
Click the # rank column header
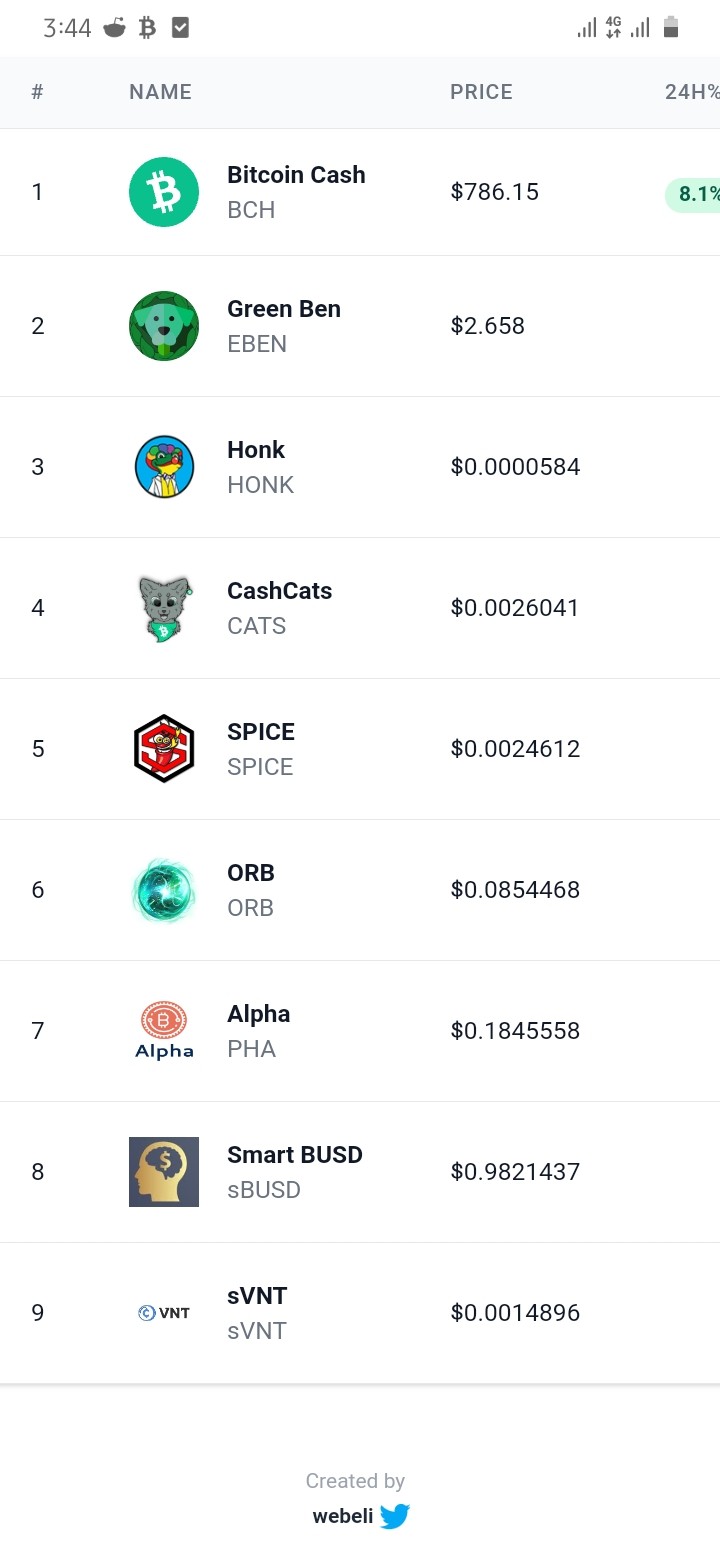38,92
